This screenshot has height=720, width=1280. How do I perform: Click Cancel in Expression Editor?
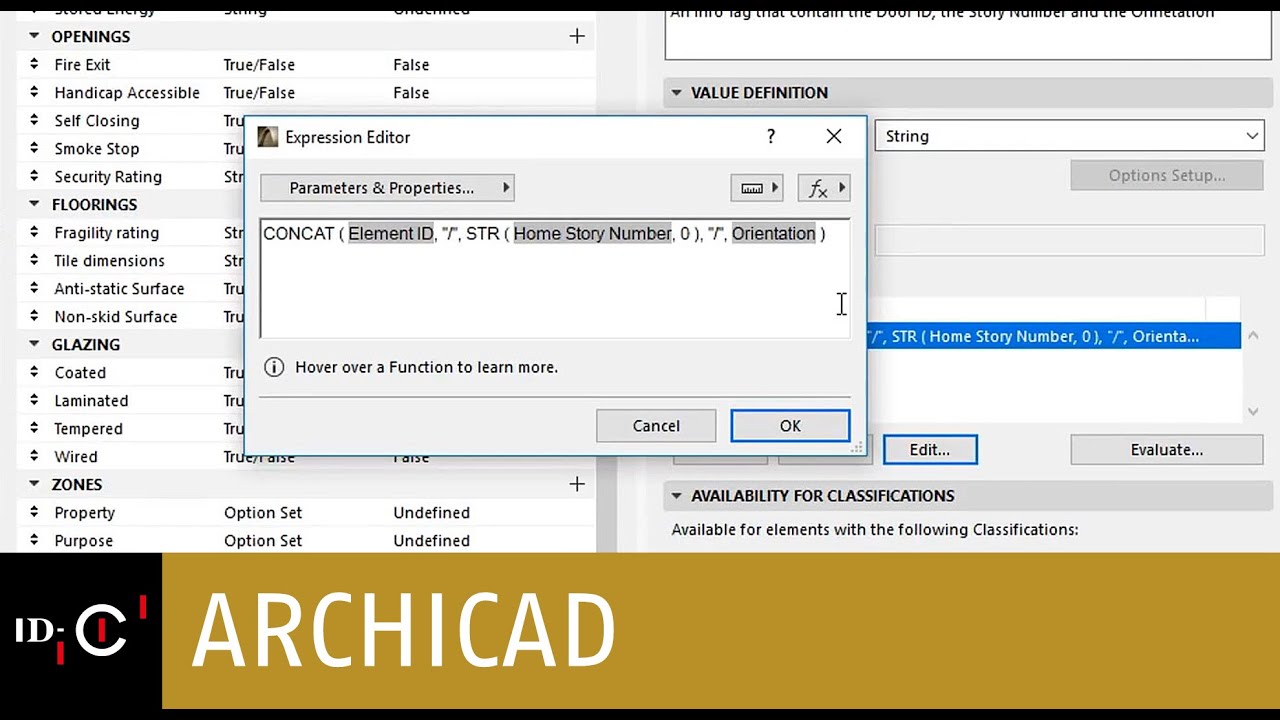(x=656, y=426)
